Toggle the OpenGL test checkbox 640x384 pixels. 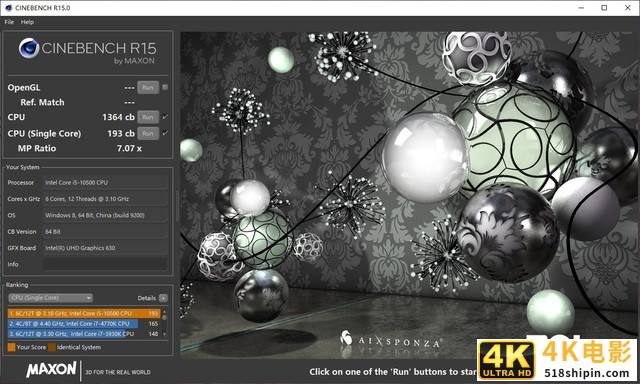click(x=165, y=87)
